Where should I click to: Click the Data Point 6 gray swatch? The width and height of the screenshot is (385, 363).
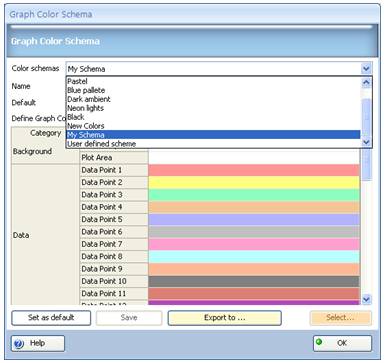click(x=254, y=232)
